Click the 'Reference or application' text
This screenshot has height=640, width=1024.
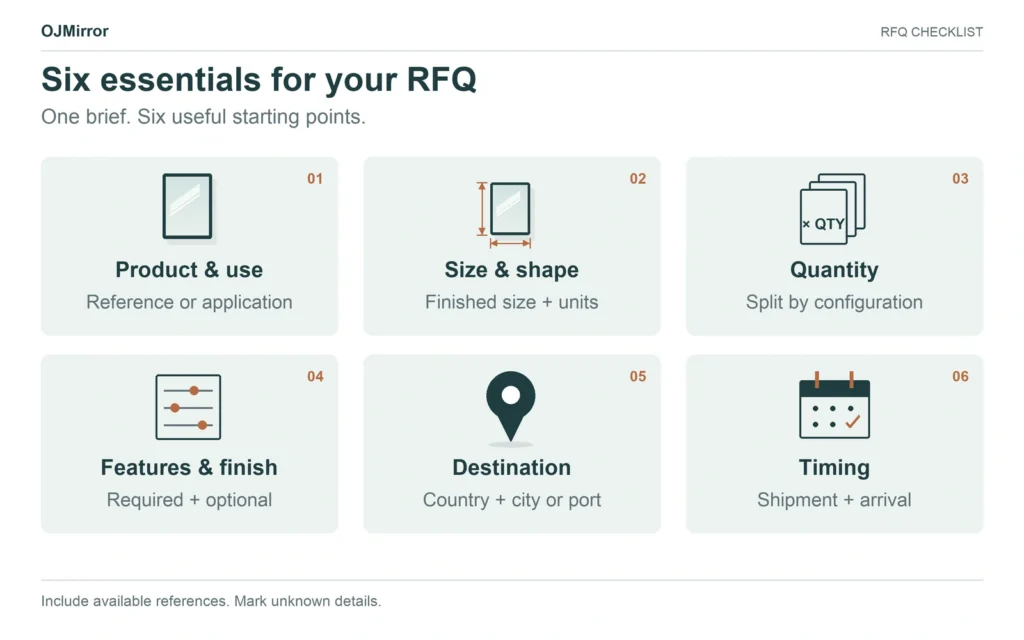(189, 302)
